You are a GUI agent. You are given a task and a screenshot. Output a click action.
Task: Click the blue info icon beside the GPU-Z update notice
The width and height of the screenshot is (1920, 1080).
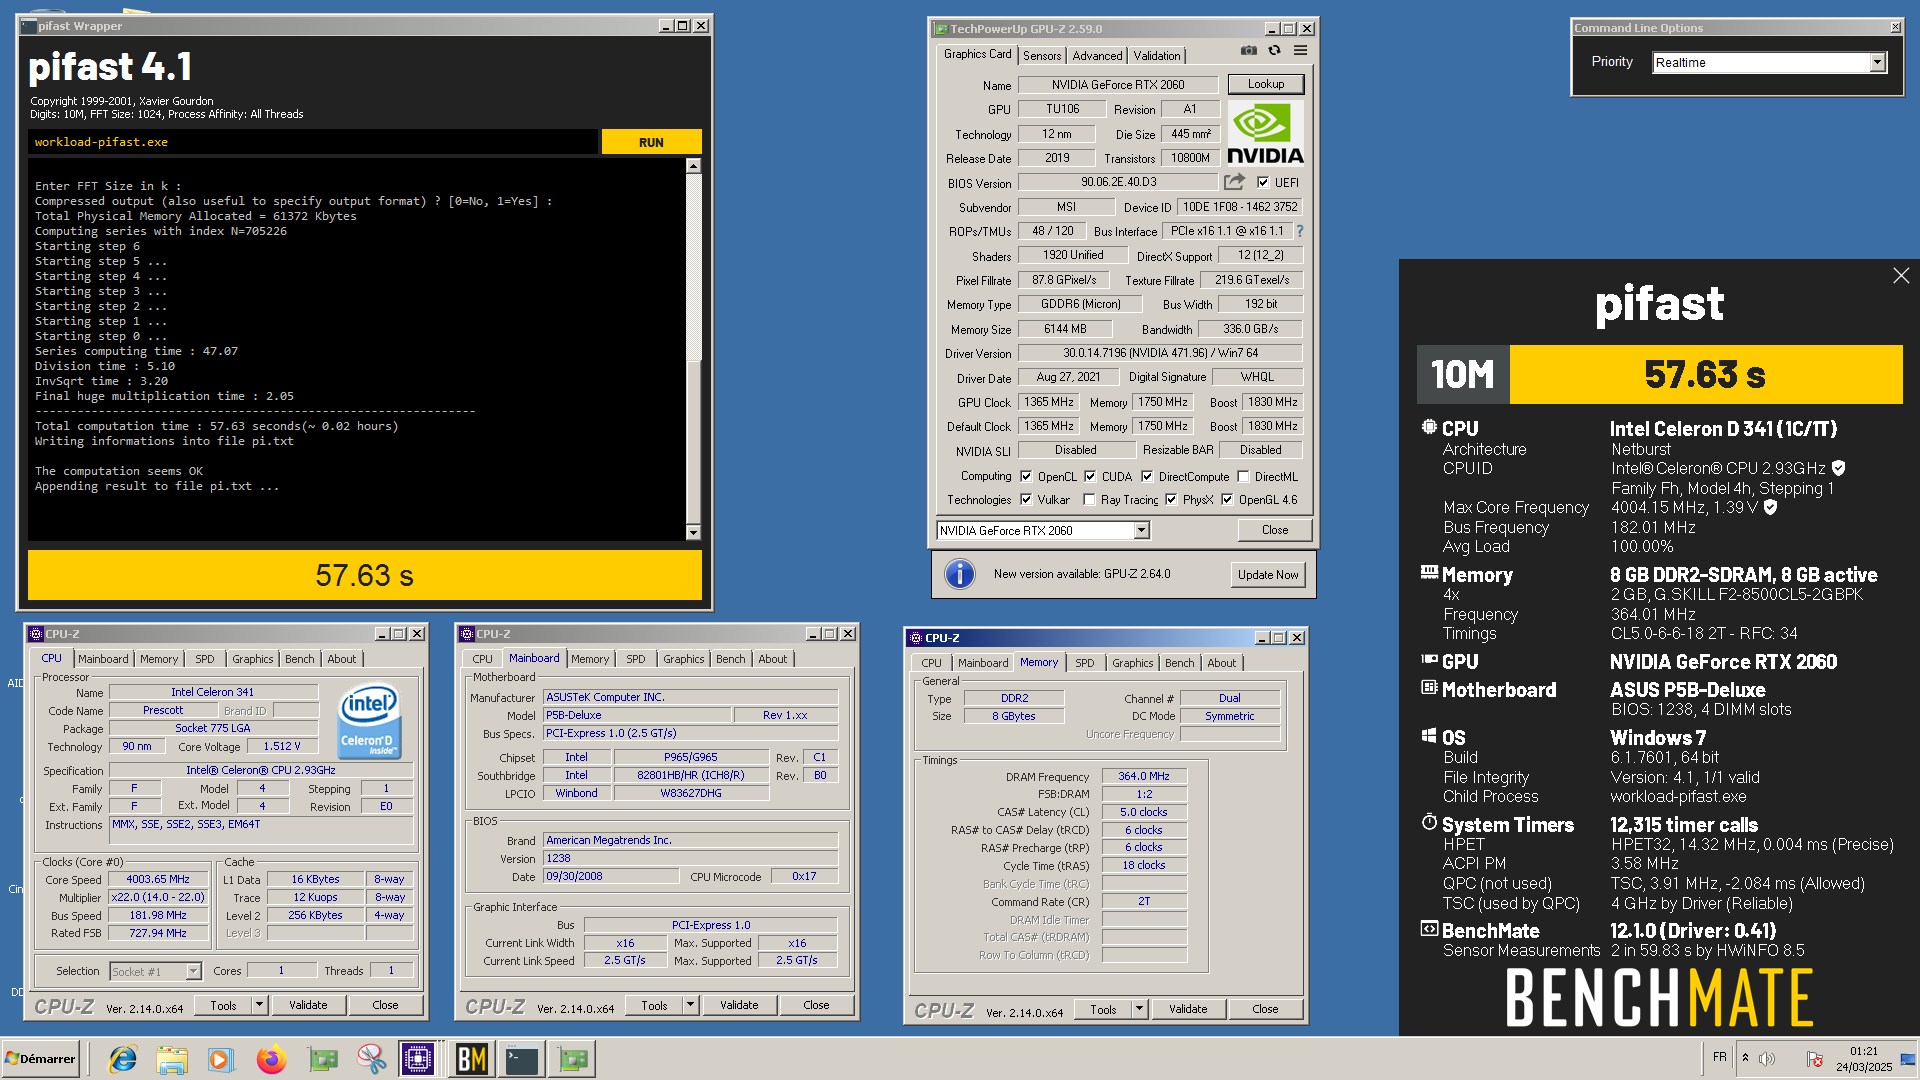(959, 574)
